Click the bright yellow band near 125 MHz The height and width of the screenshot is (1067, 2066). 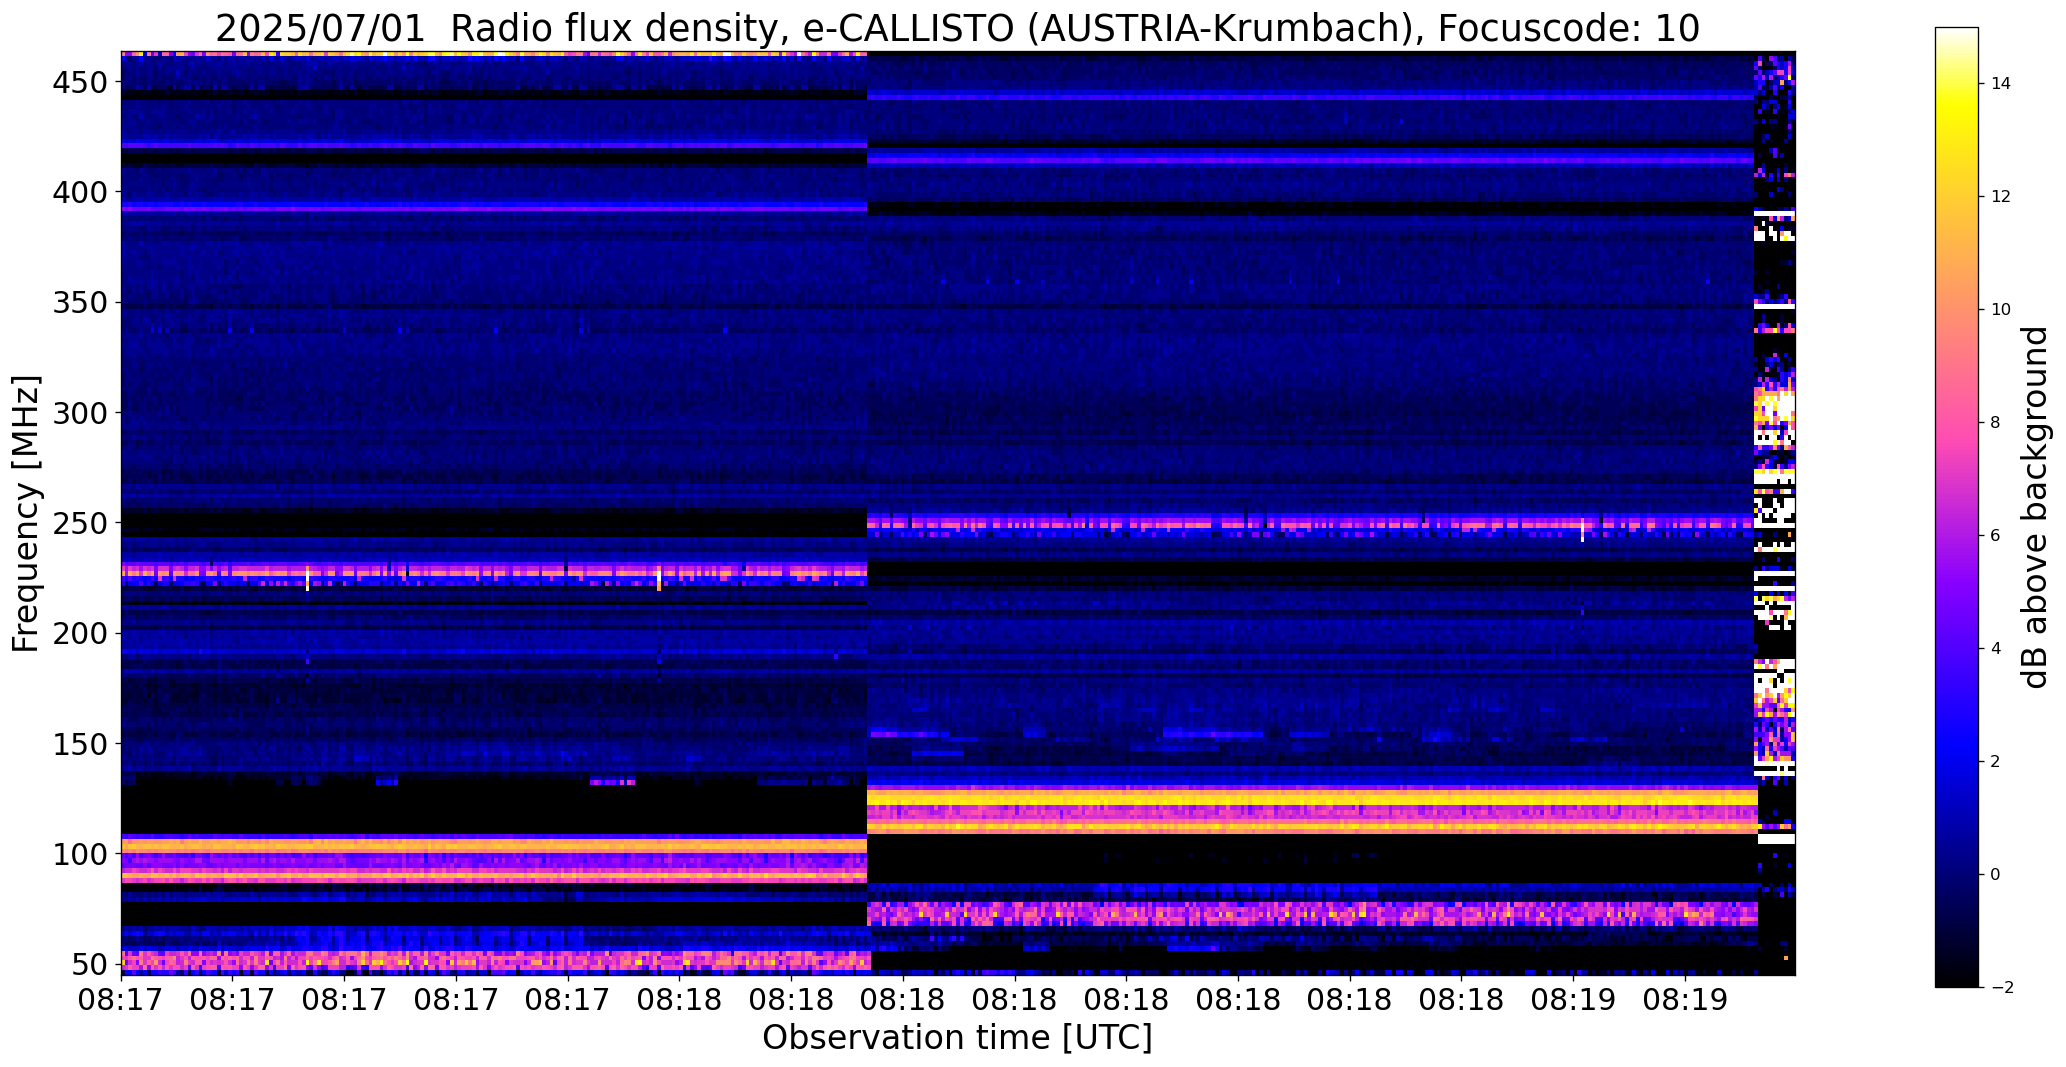click(x=1312, y=799)
